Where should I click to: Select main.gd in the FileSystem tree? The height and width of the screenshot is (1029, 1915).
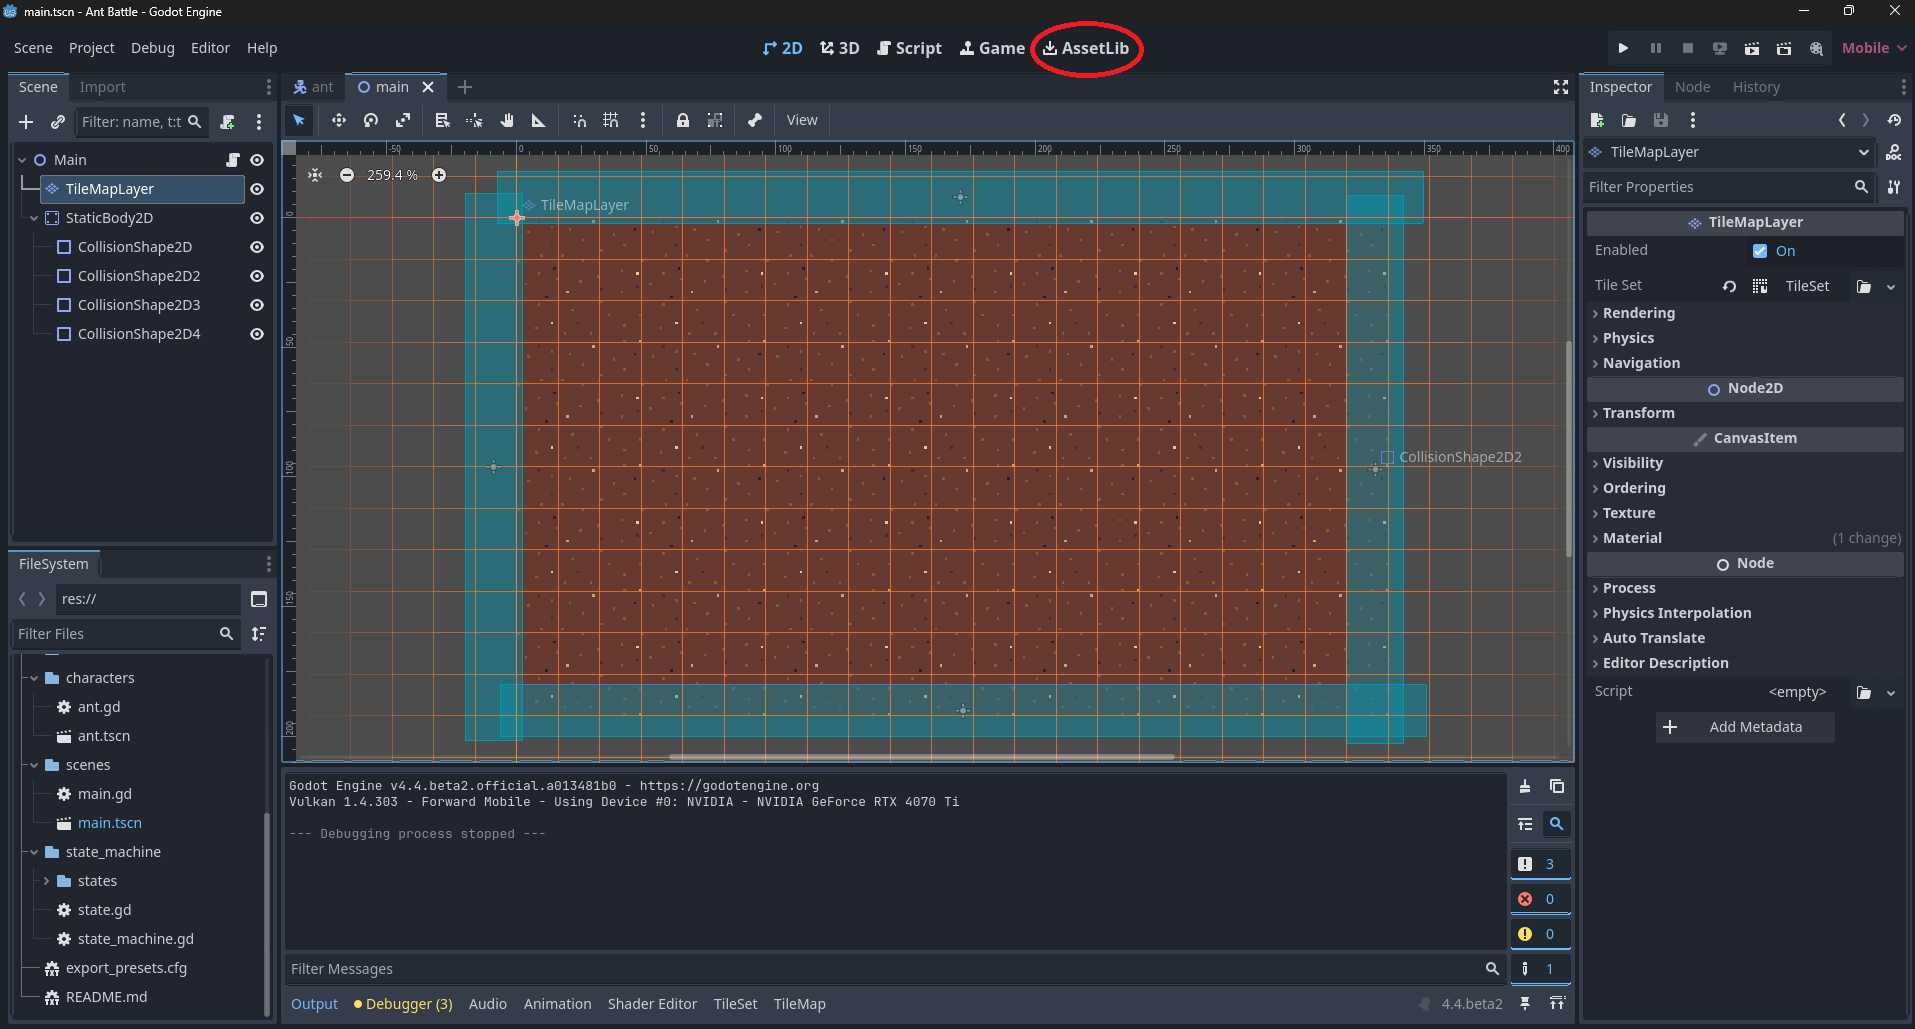coord(105,794)
